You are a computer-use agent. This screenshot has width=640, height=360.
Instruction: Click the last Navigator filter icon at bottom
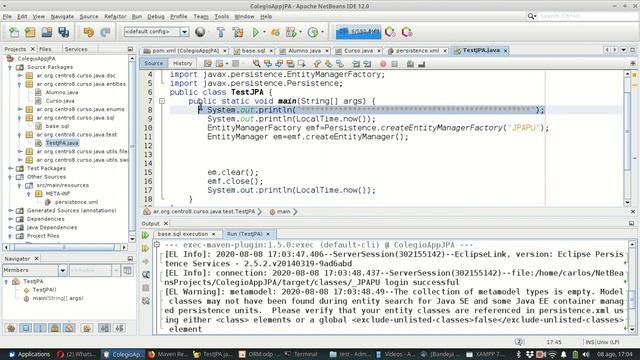coord(119,328)
